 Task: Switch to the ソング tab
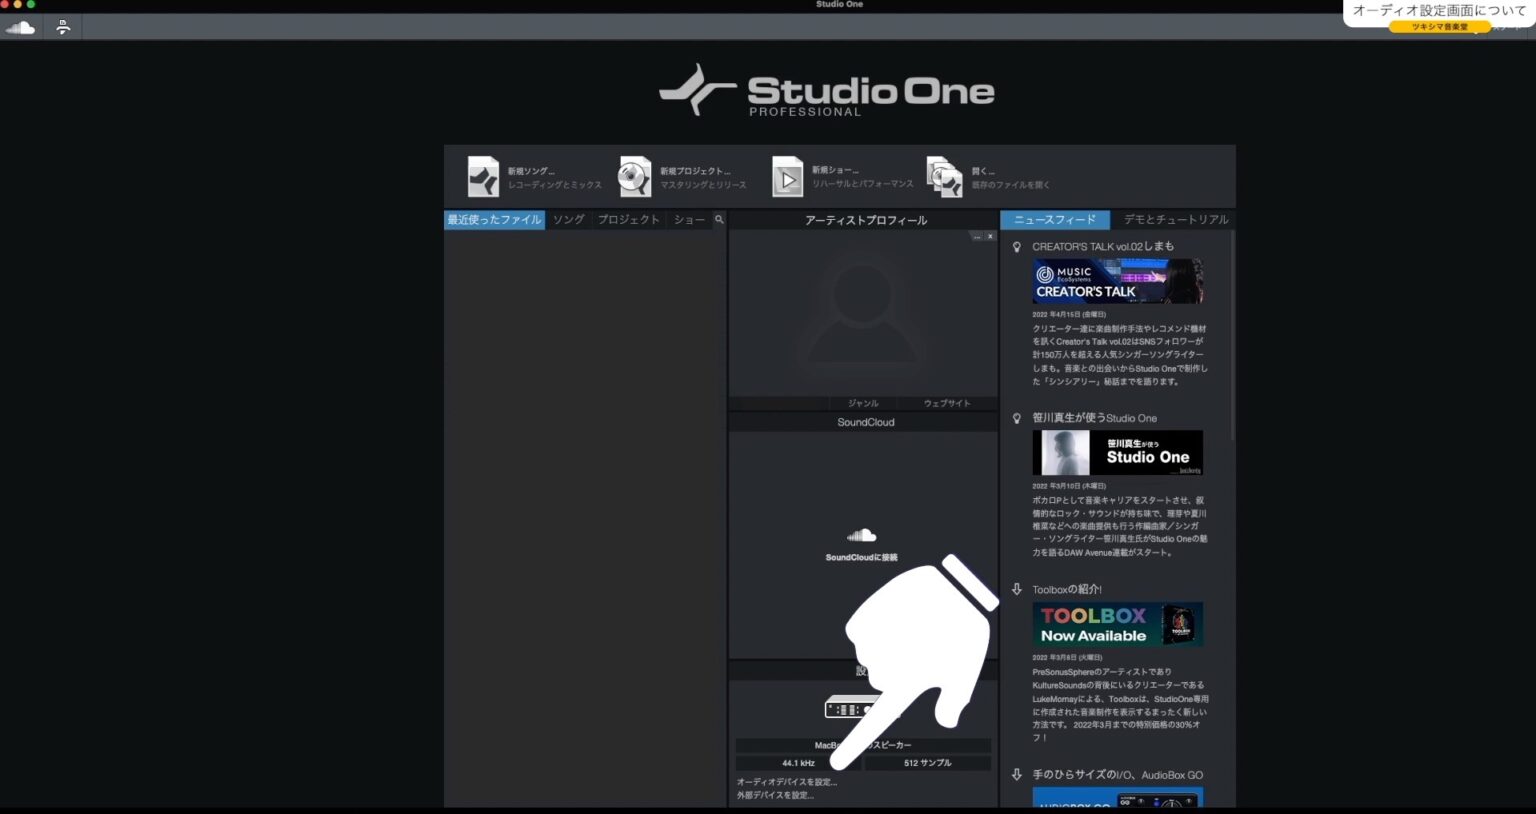point(567,219)
